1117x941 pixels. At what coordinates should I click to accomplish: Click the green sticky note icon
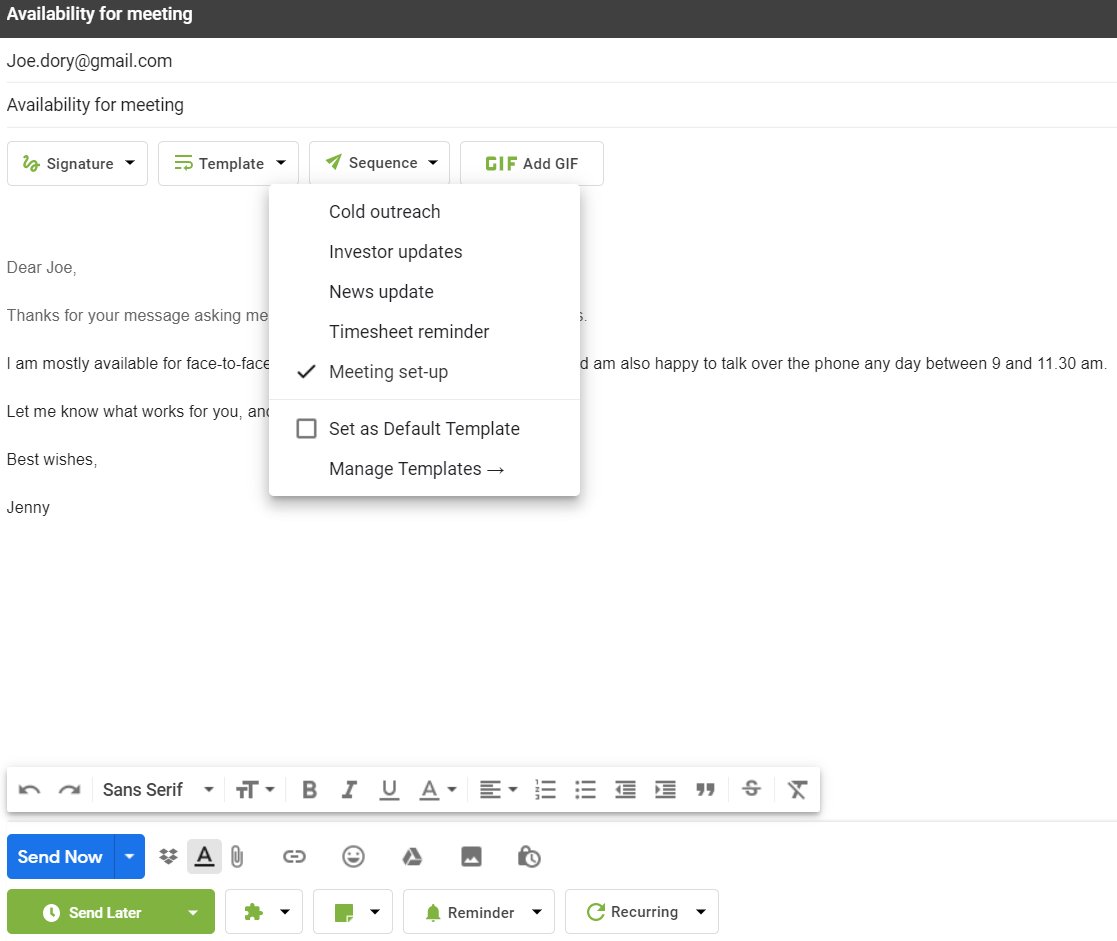click(344, 912)
